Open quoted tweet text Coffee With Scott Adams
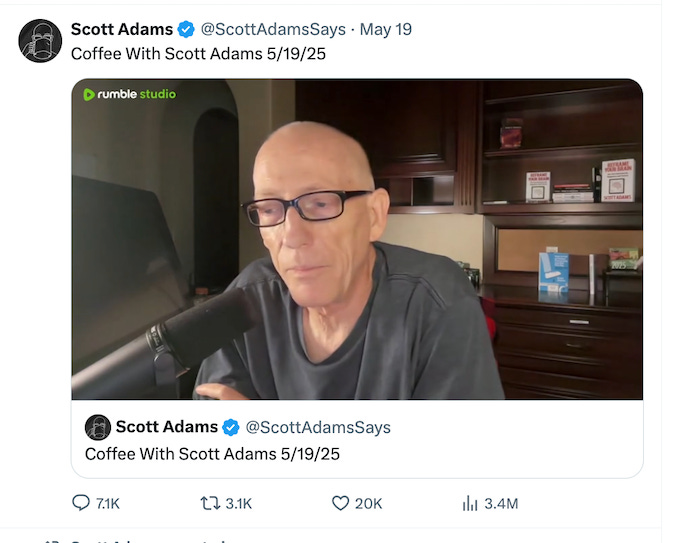Screen dimensions: 676x543 point(212,454)
